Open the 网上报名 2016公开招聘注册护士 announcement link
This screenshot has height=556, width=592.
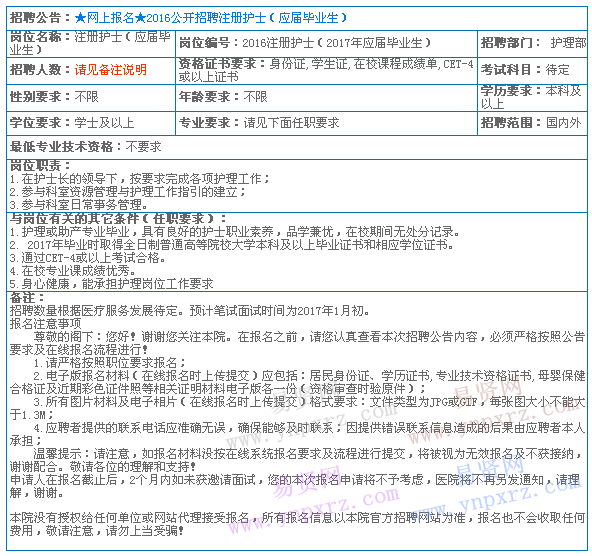(210, 18)
